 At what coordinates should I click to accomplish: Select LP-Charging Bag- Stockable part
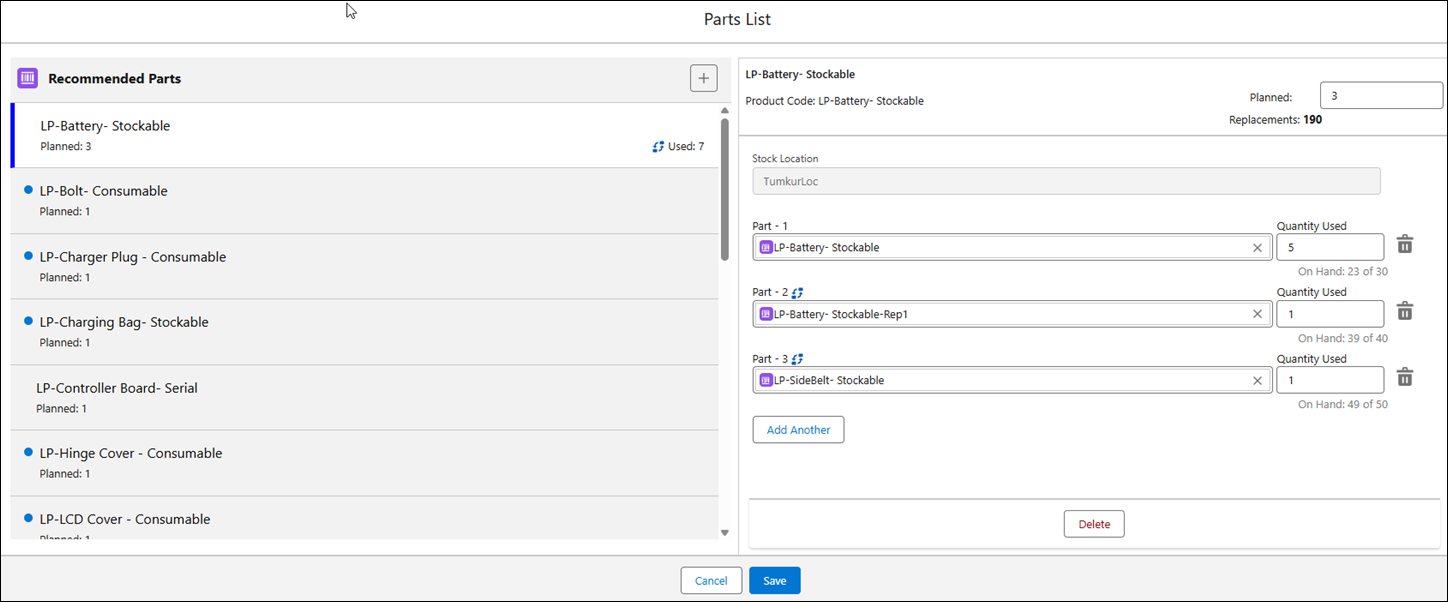click(x=364, y=332)
